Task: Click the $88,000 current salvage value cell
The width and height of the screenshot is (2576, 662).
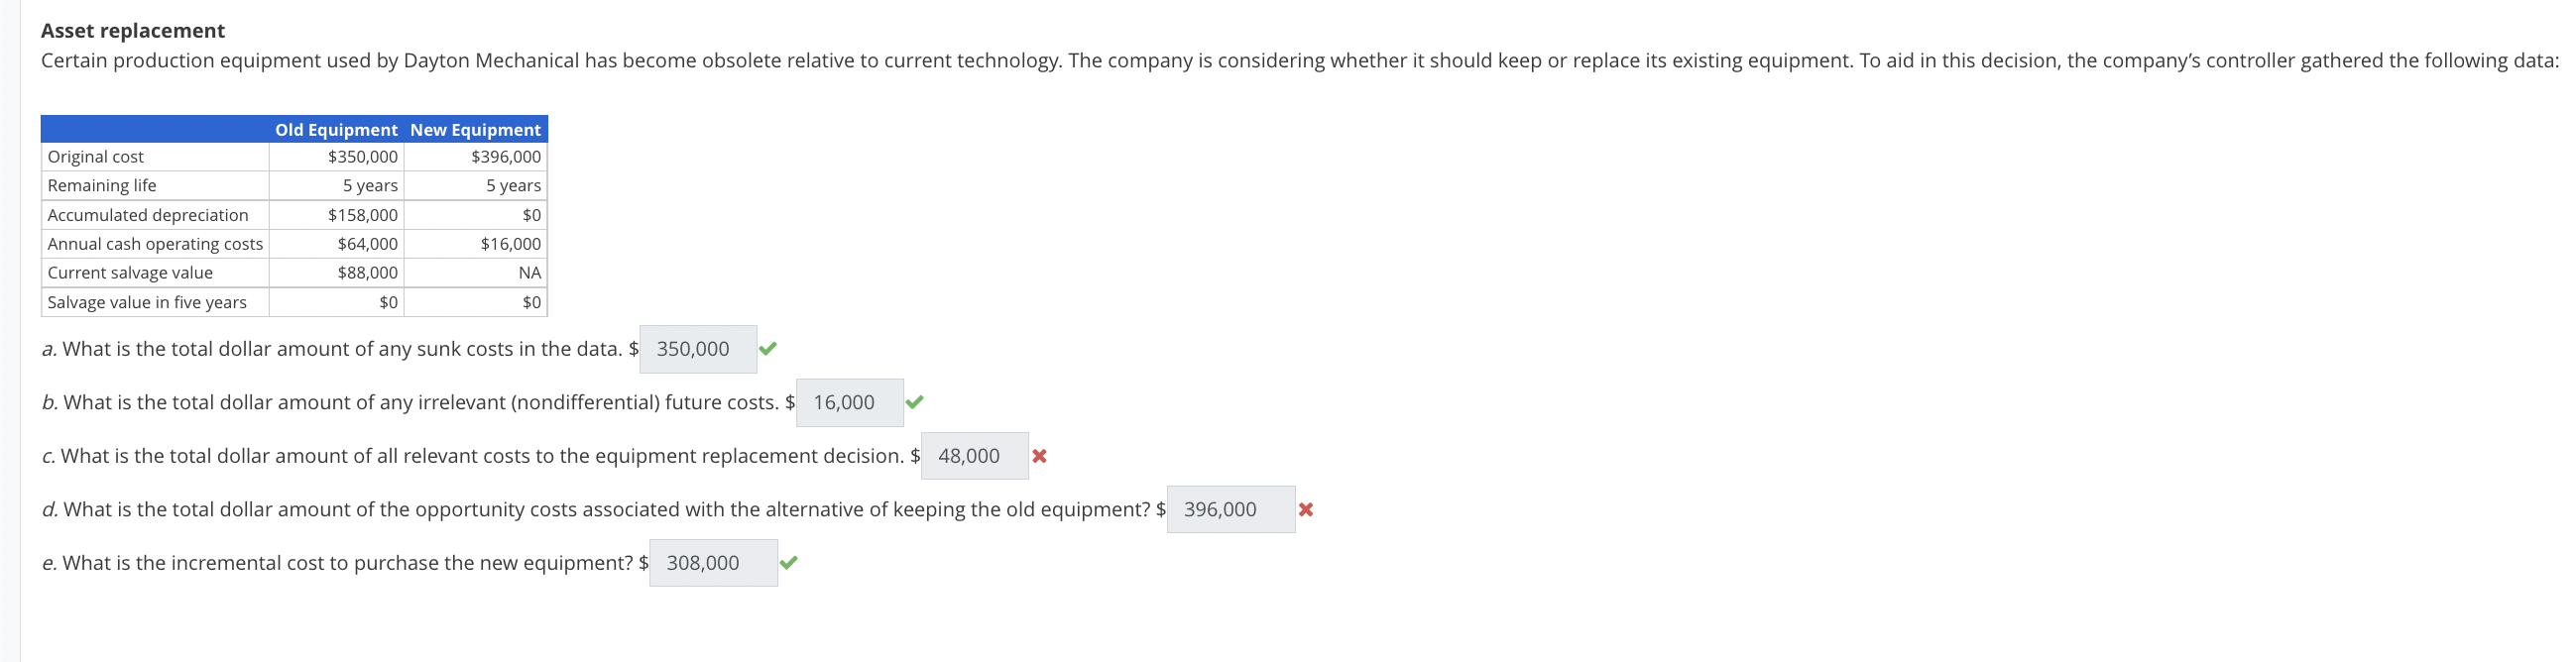Action: click(x=367, y=273)
